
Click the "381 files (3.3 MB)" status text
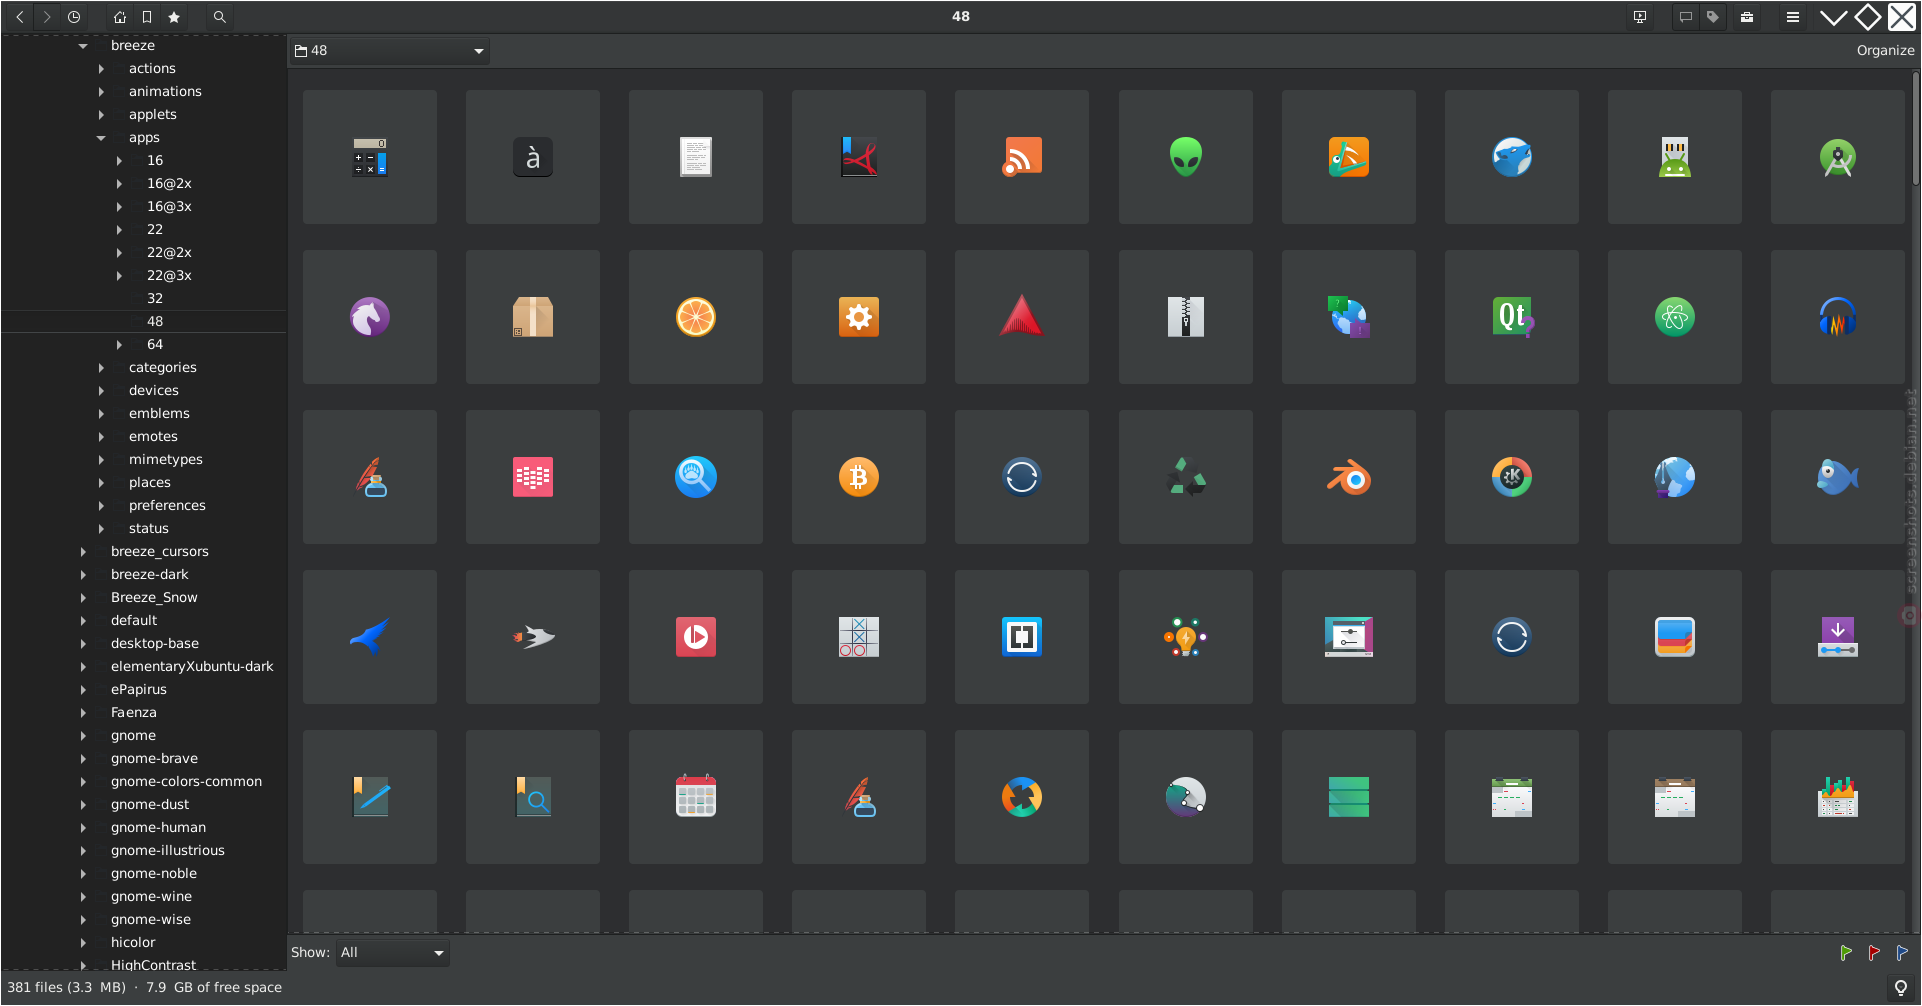pyautogui.click(x=67, y=988)
